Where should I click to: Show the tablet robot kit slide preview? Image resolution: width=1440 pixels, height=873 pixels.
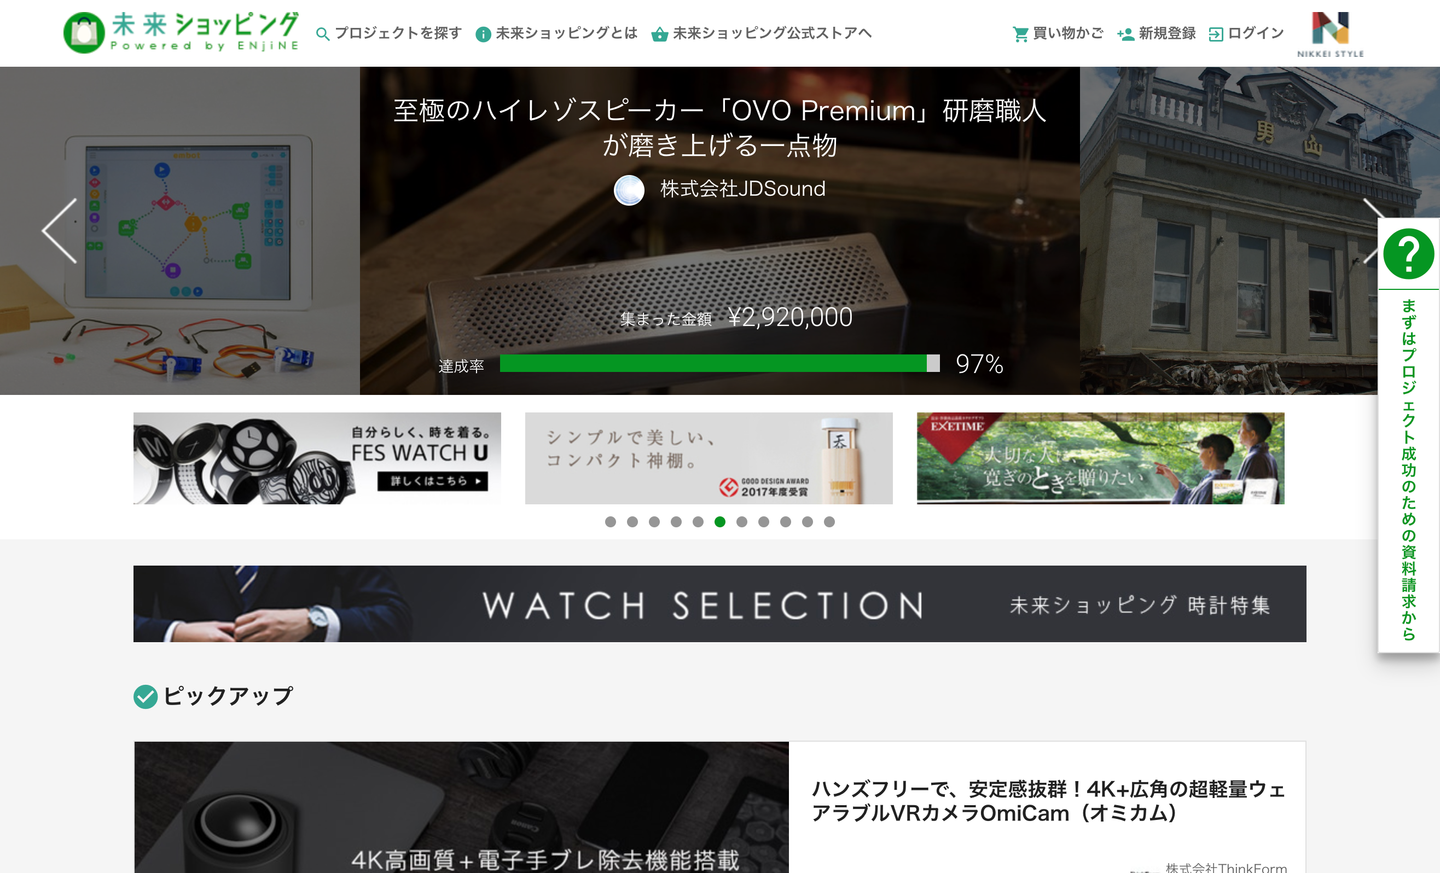[180, 231]
